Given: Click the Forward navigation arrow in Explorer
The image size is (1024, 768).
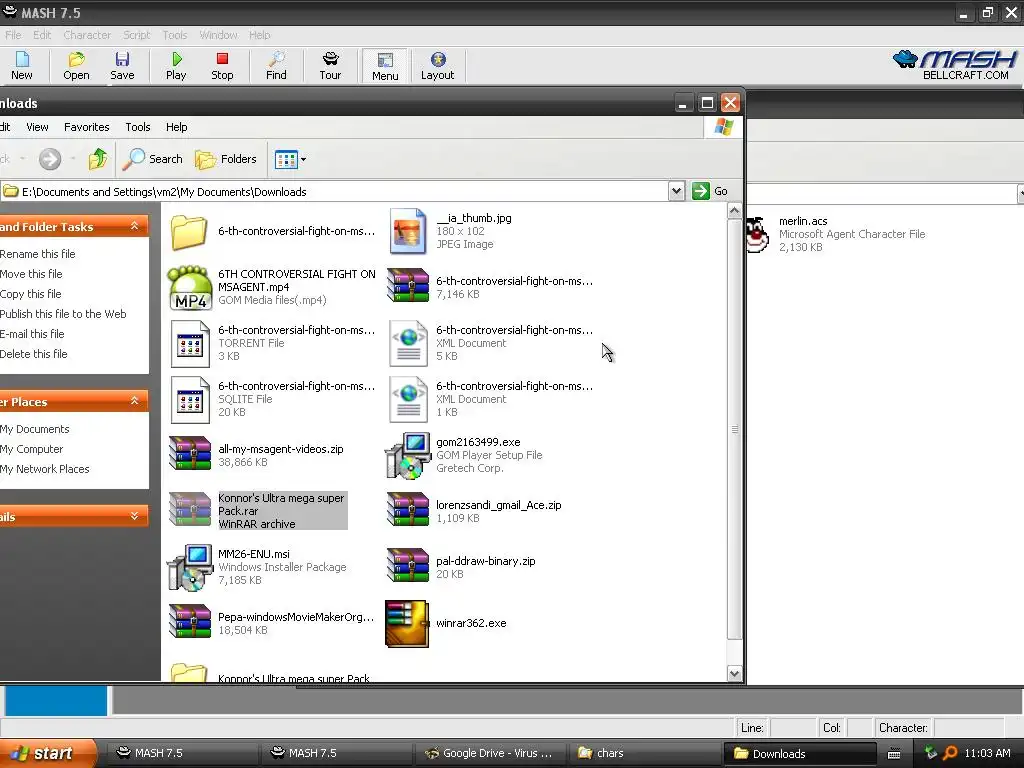Looking at the screenshot, I should pyautogui.click(x=50, y=159).
